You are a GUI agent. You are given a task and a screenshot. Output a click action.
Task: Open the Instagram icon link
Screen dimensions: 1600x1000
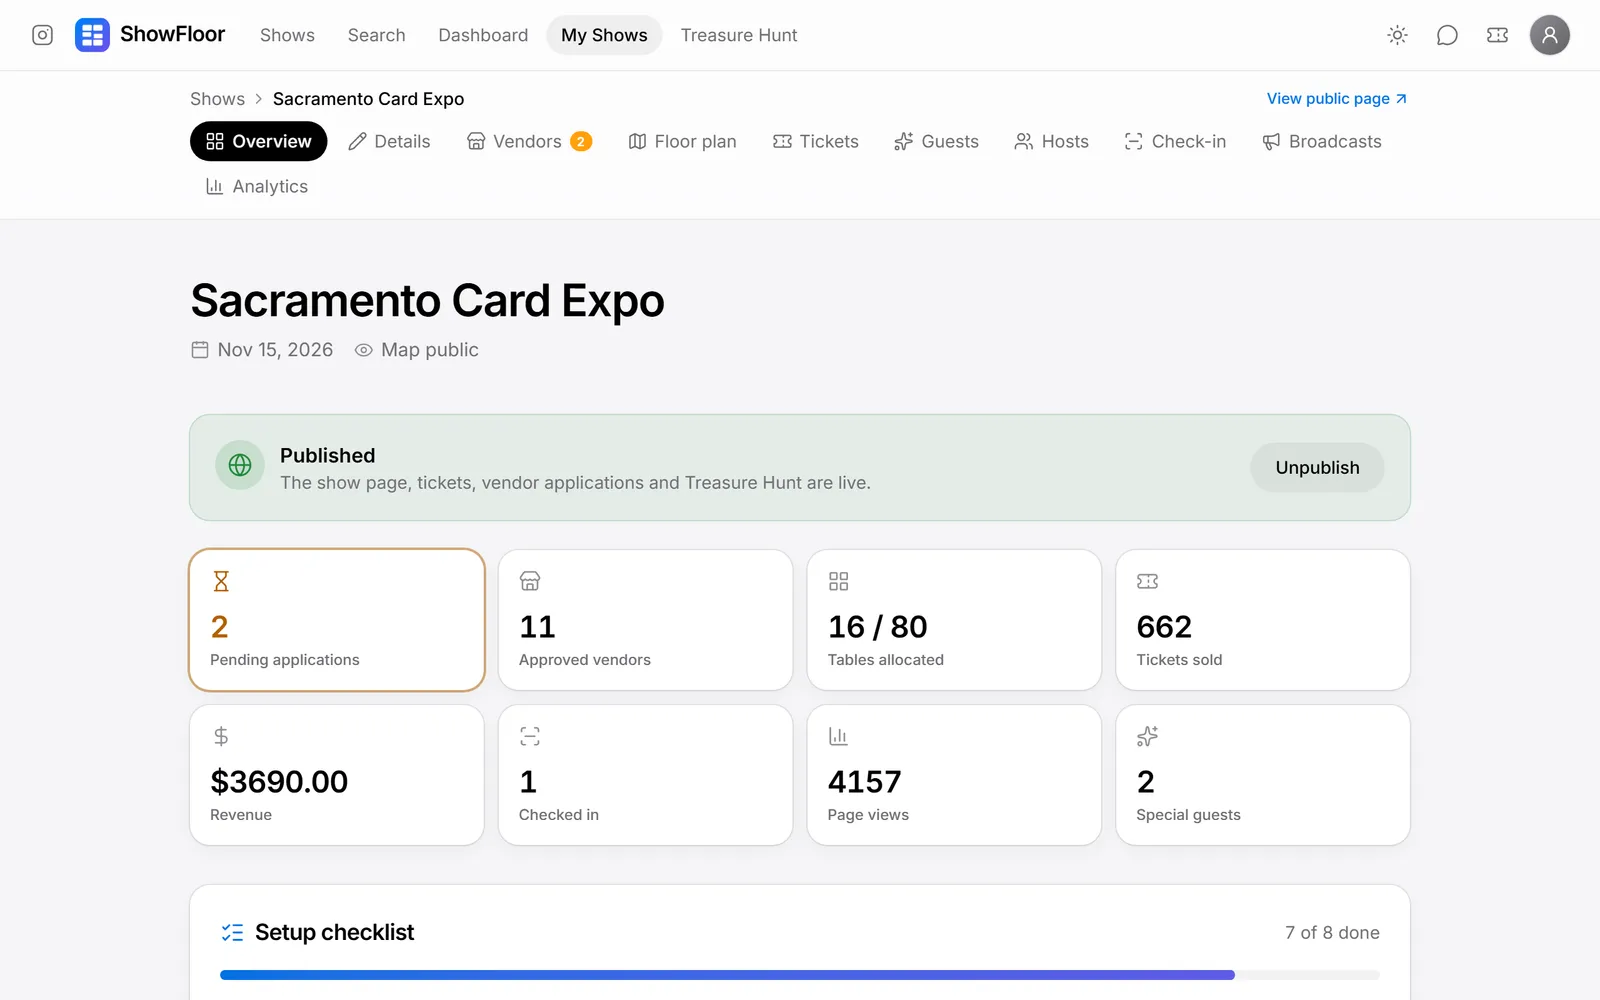(42, 35)
